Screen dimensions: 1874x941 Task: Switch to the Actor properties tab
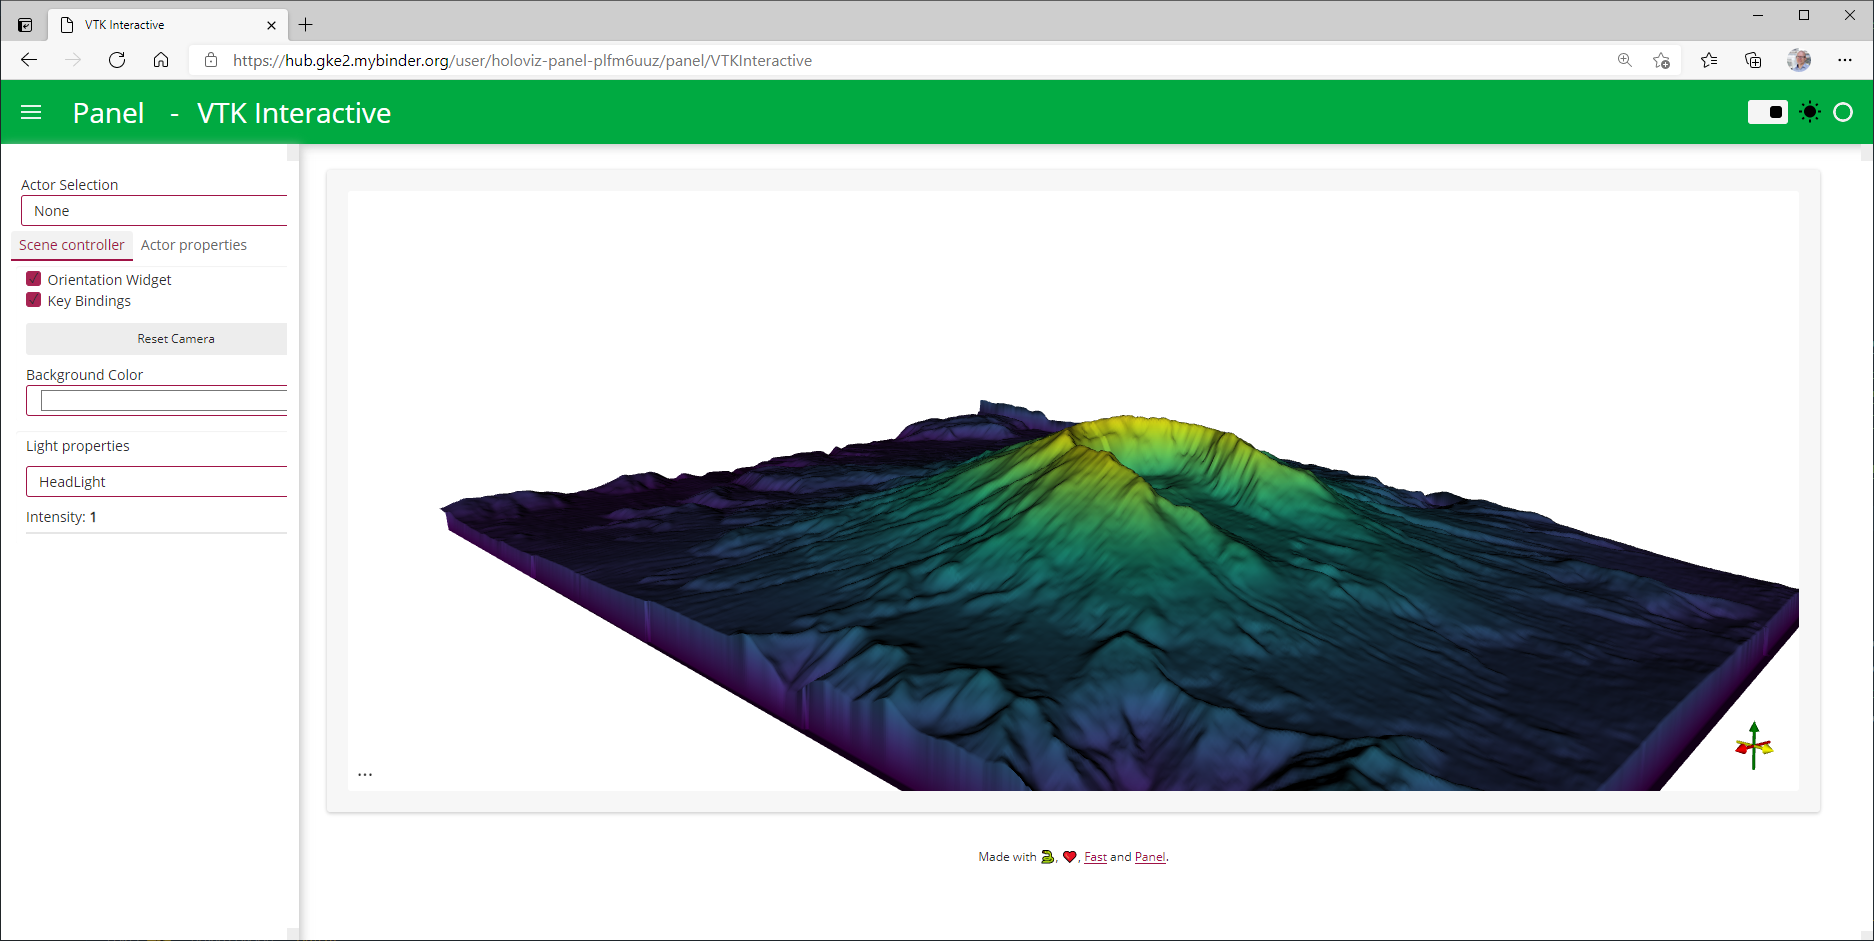194,245
